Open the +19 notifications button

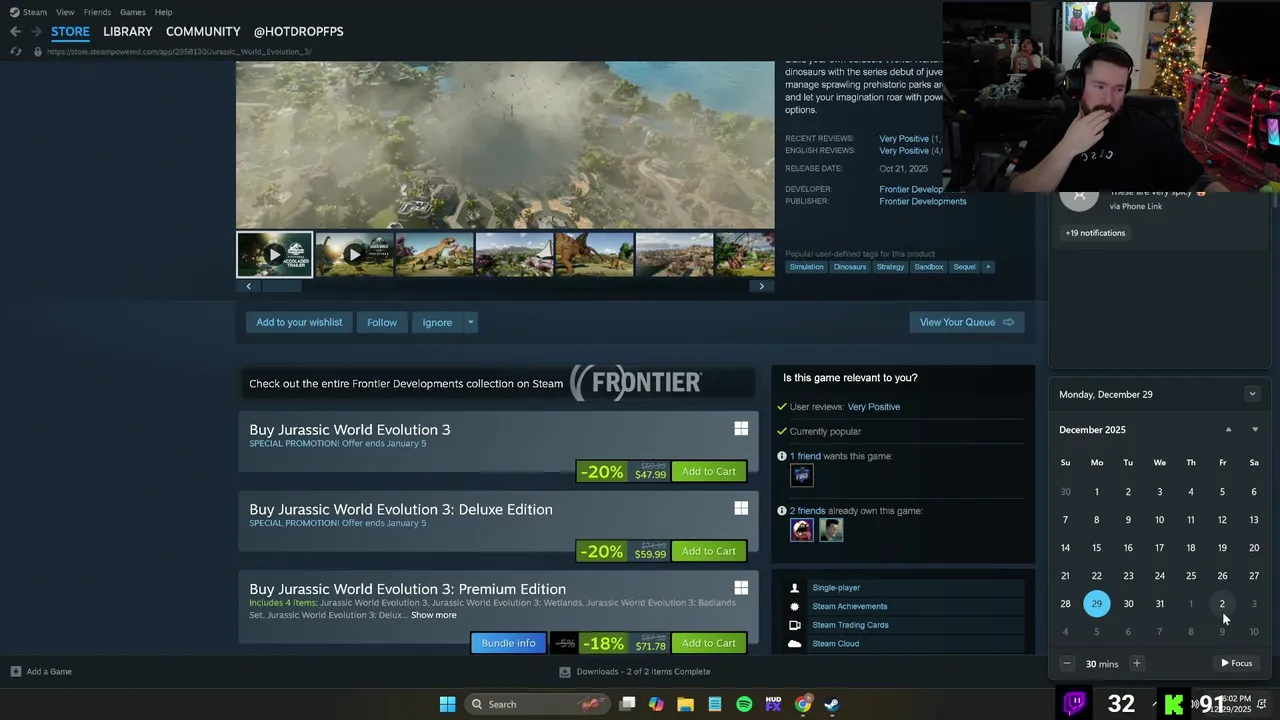click(1095, 233)
